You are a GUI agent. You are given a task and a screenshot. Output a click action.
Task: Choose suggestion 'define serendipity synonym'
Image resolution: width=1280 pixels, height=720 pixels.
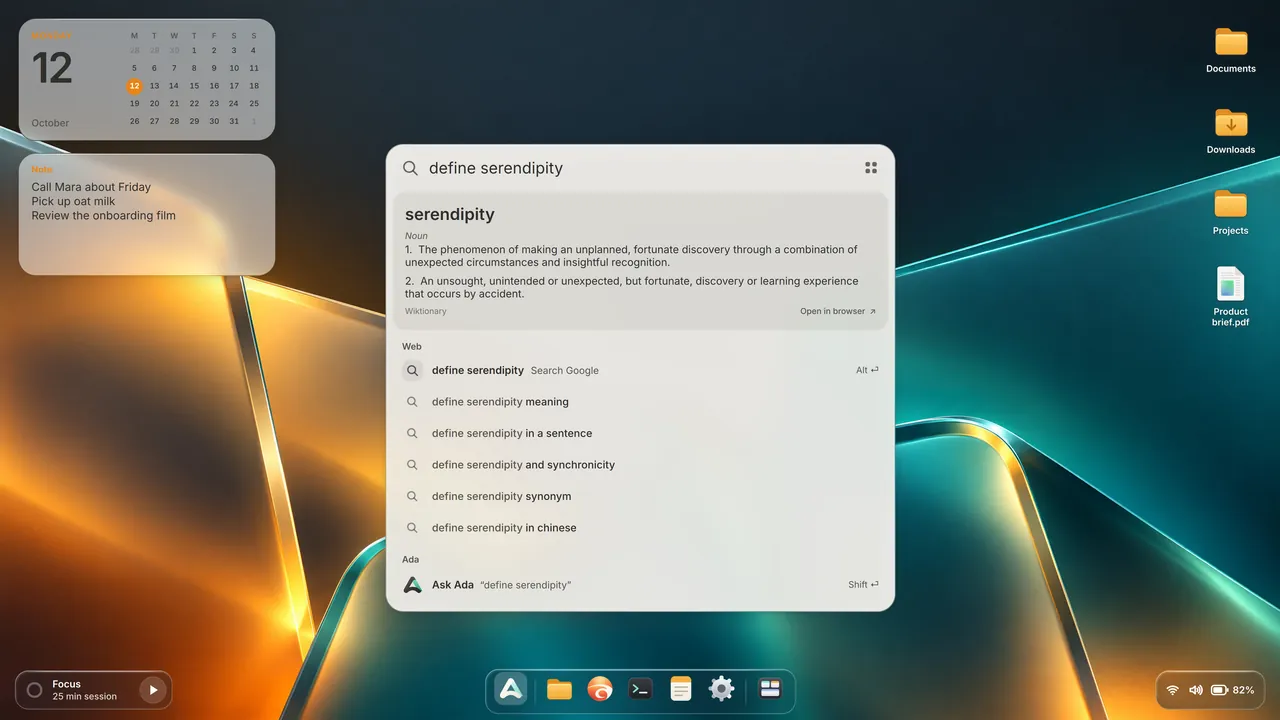click(x=640, y=496)
